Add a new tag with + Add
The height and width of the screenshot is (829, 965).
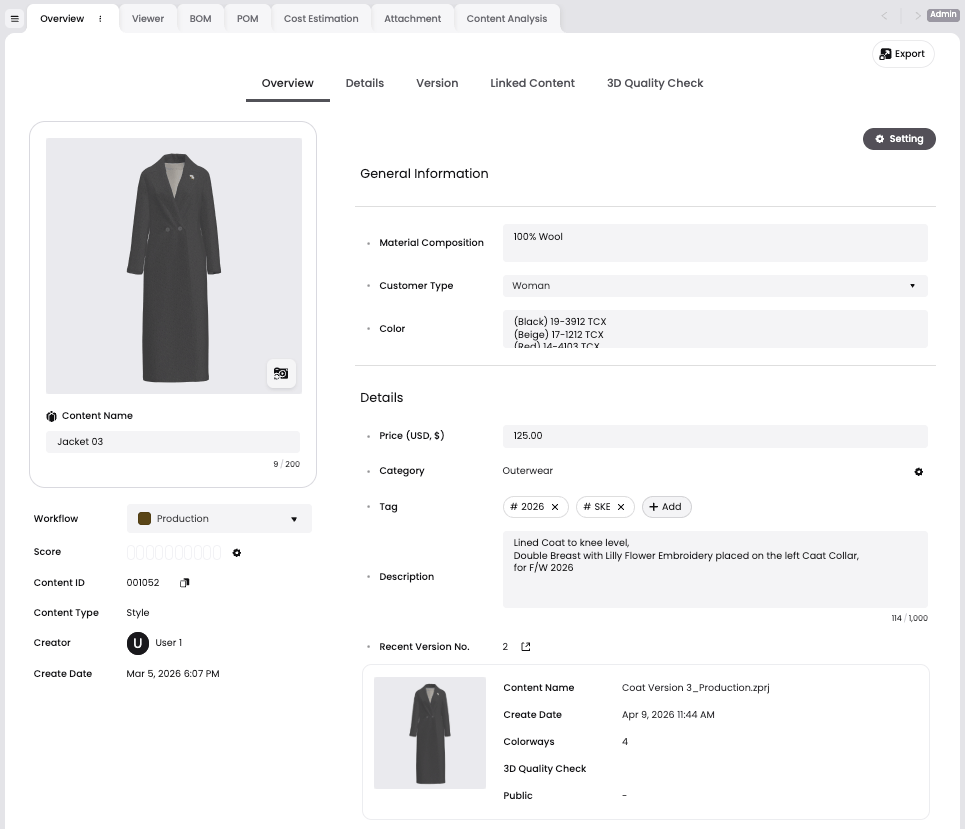666,507
